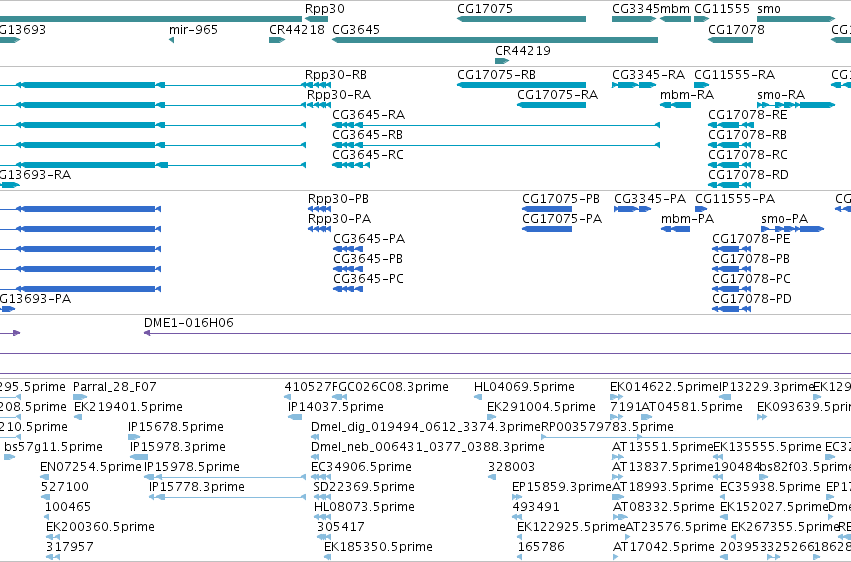Image resolution: width=851 pixels, height=562 pixels.
Task: Click the EN07254.5prime EST label
Action: tap(91, 468)
